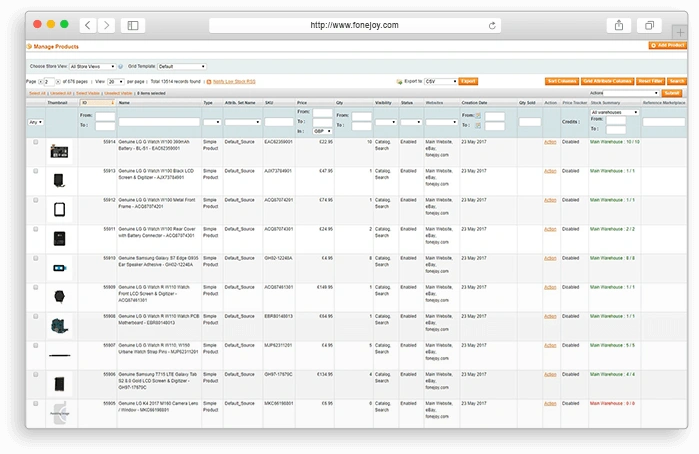Viewport: 699px width, 454px height.
Task: Tick the checkbox for product 55913
Action: [36, 171]
